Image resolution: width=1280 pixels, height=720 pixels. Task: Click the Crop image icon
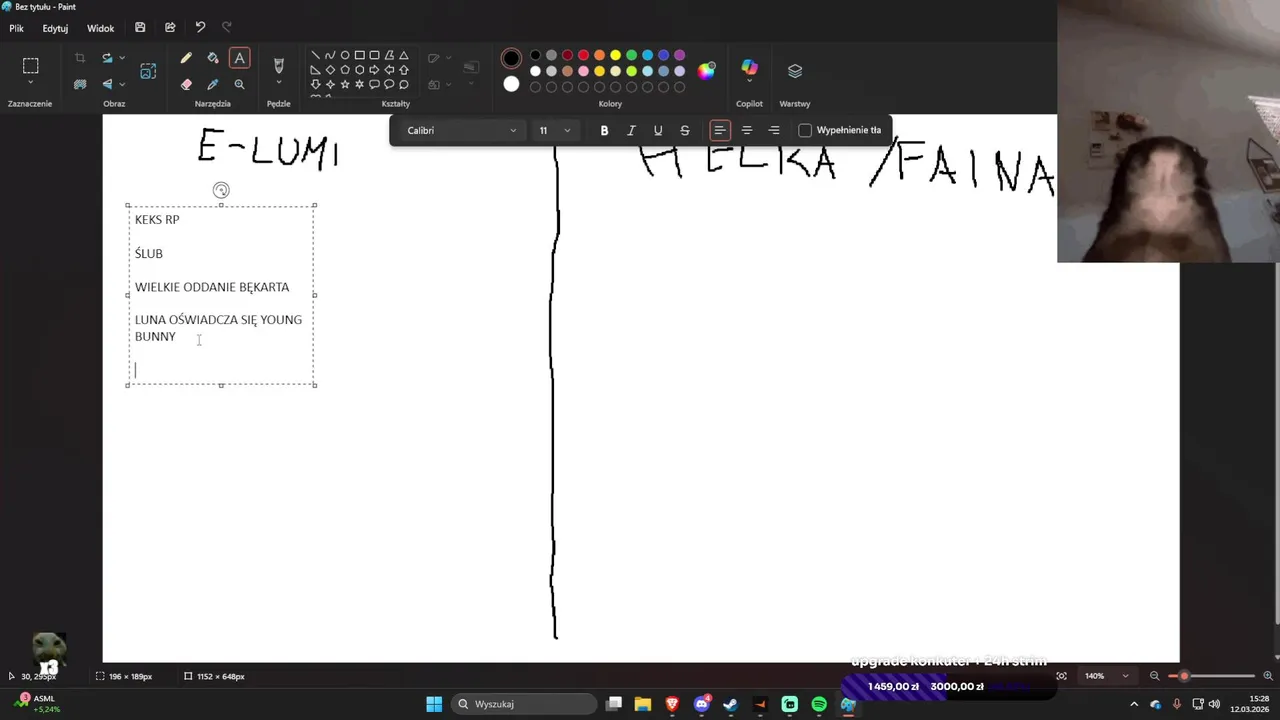click(x=80, y=58)
